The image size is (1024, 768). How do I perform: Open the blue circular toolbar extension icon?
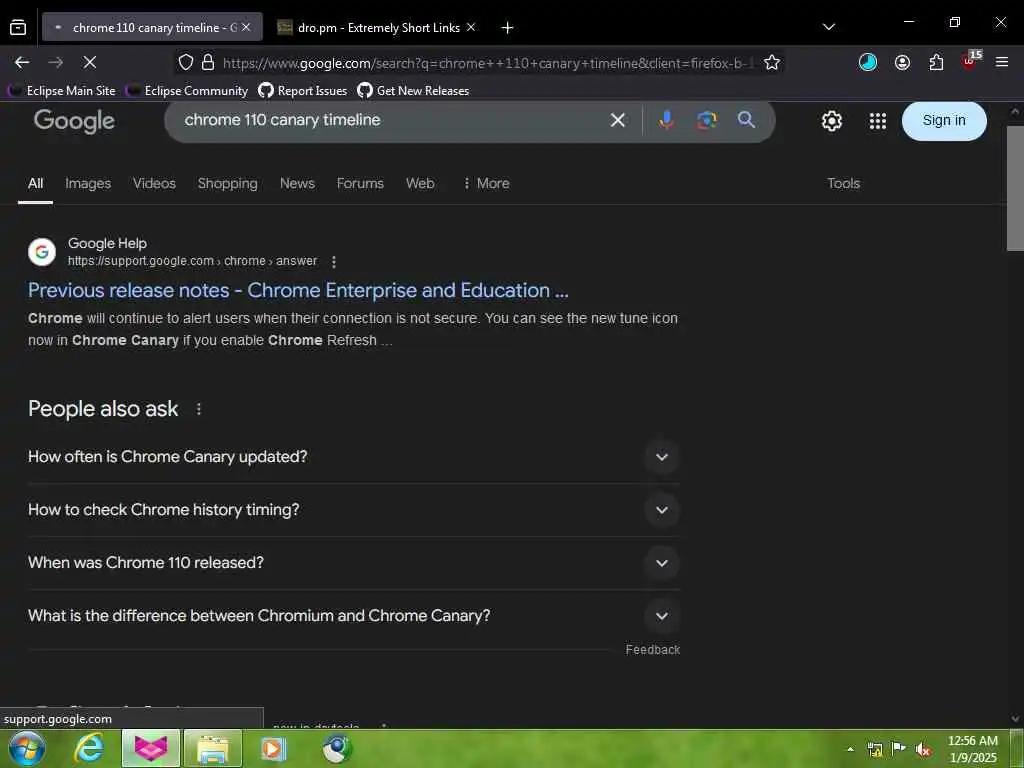[867, 63]
